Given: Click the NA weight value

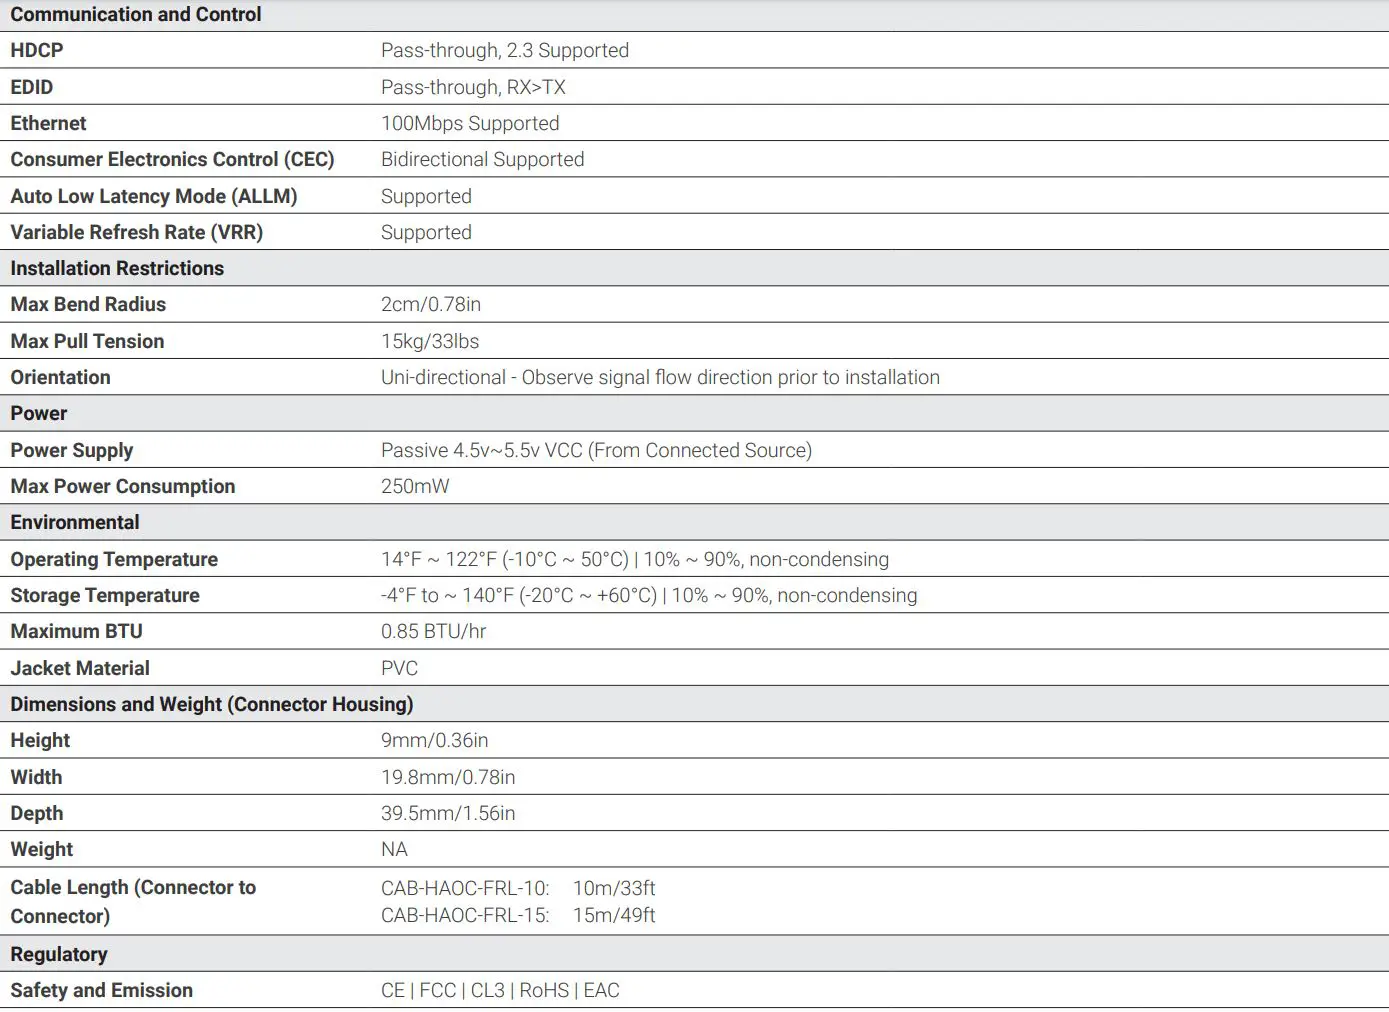Looking at the screenshot, I should point(394,849).
